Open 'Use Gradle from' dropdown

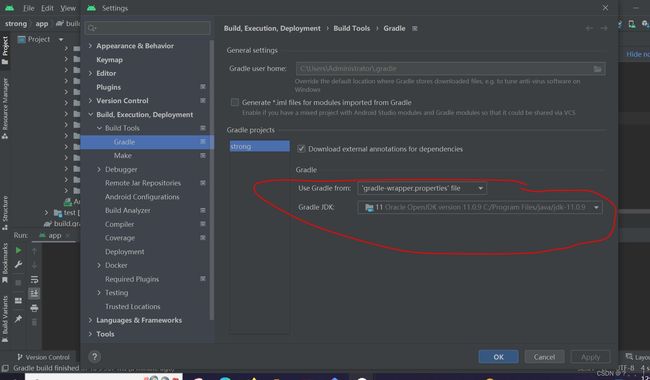click(422, 188)
